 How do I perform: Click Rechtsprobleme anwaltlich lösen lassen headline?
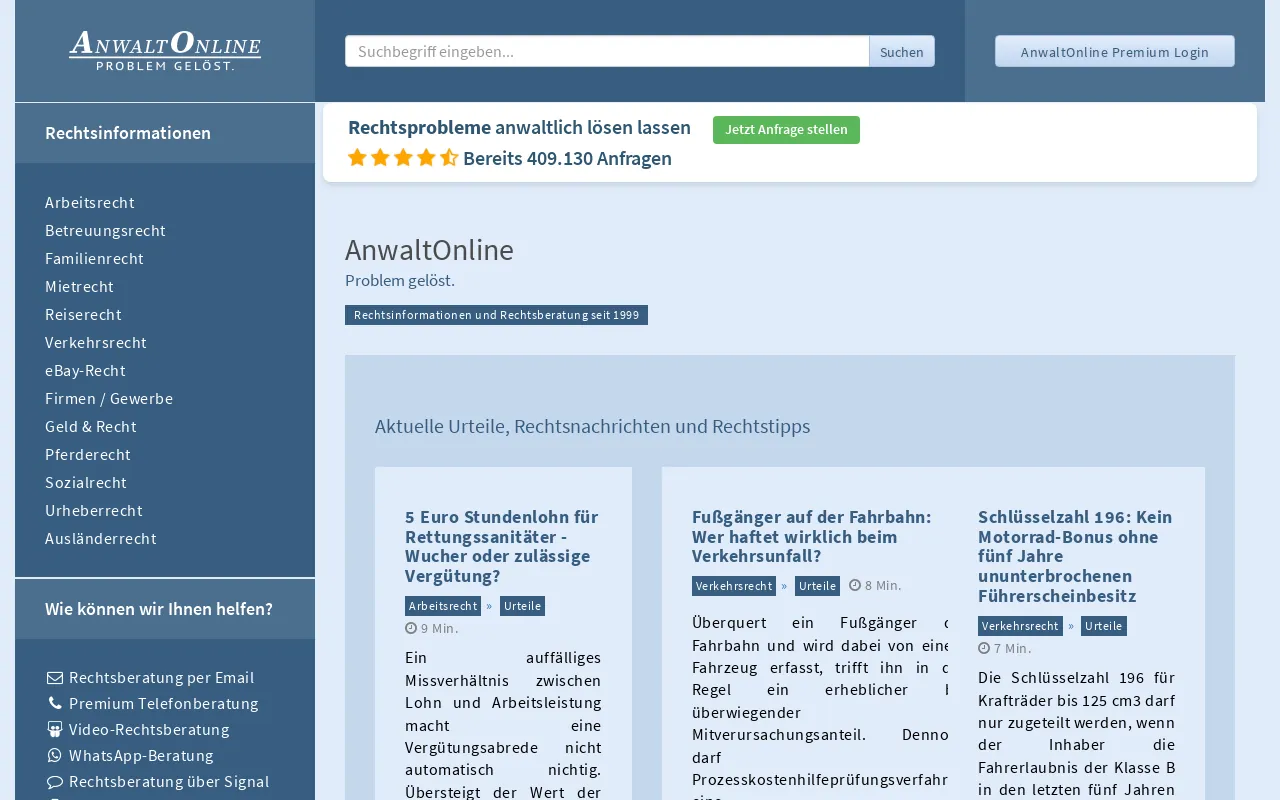[x=519, y=127]
